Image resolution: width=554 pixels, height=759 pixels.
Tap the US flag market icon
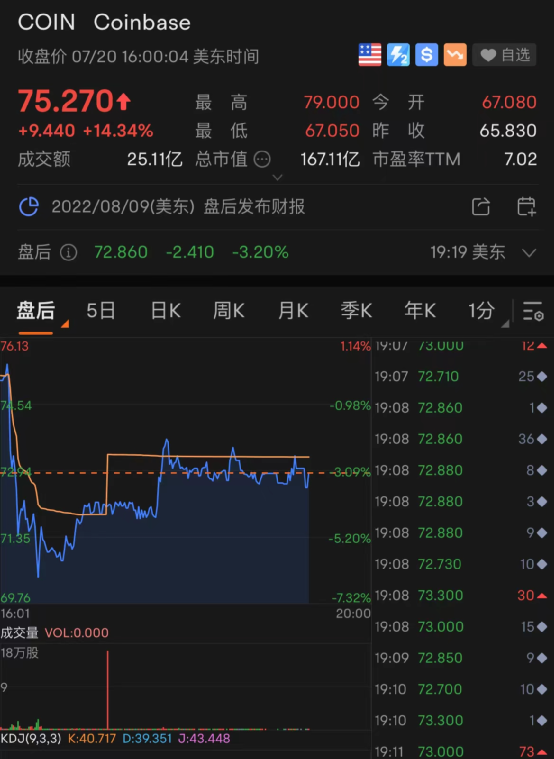tap(369, 55)
